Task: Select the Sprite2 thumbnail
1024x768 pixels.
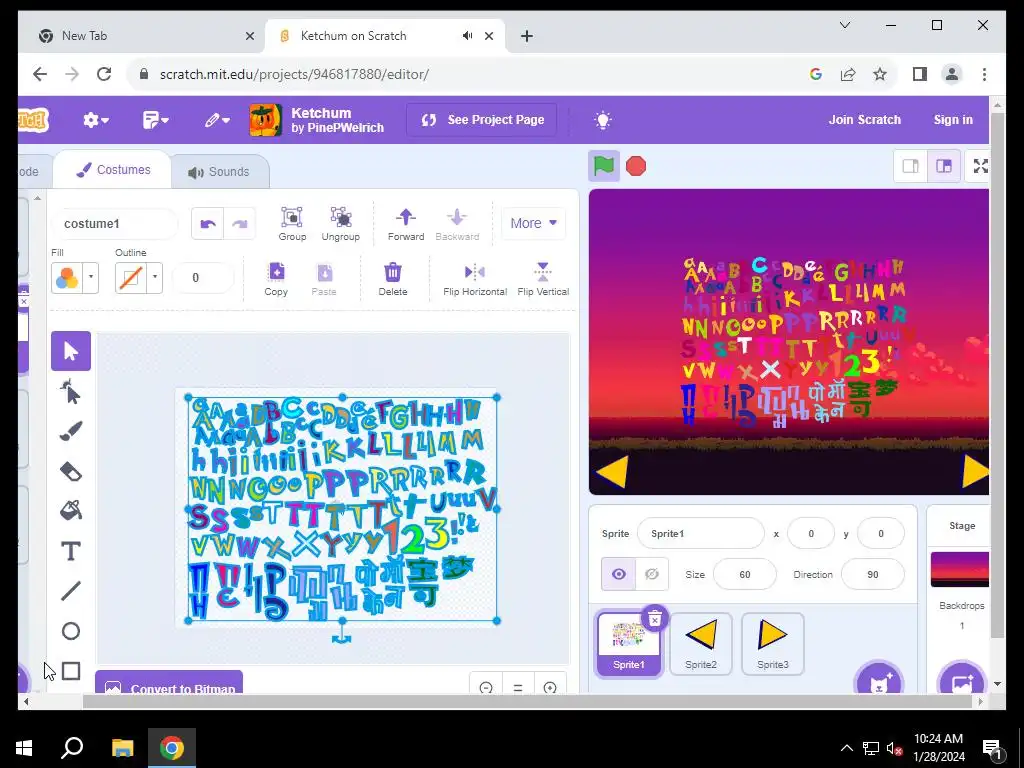Action: coord(701,643)
